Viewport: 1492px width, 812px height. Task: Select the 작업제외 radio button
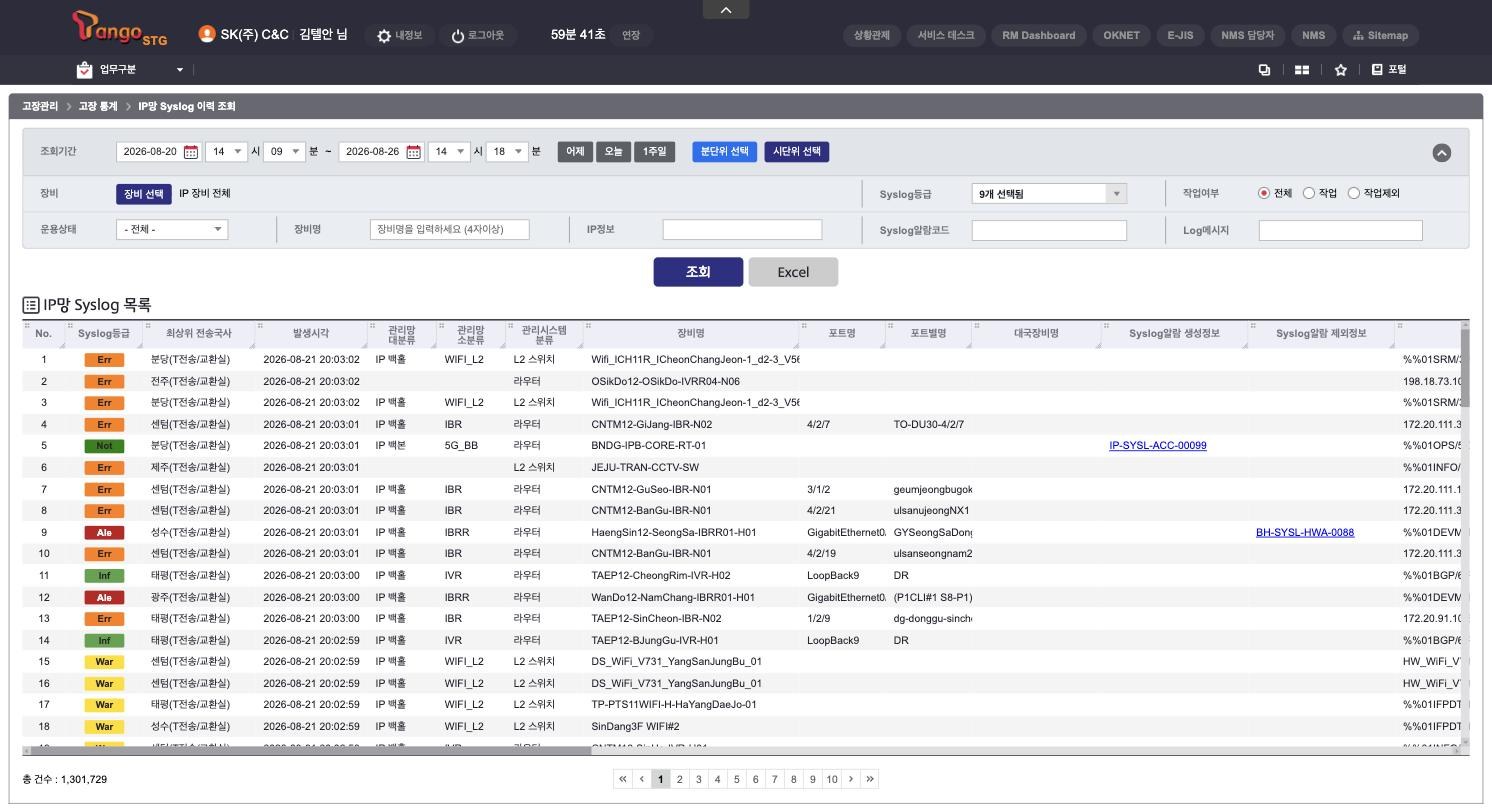point(1354,193)
